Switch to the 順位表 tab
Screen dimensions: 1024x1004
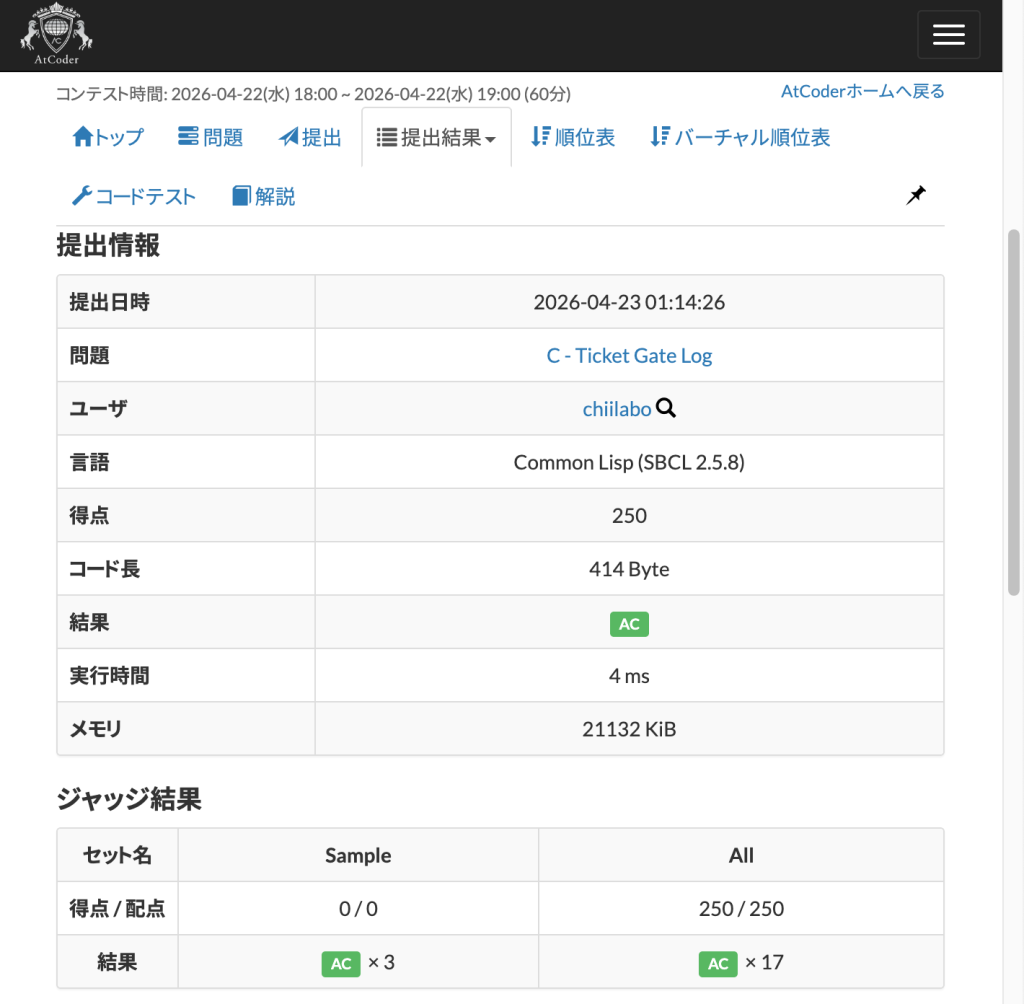coord(572,137)
